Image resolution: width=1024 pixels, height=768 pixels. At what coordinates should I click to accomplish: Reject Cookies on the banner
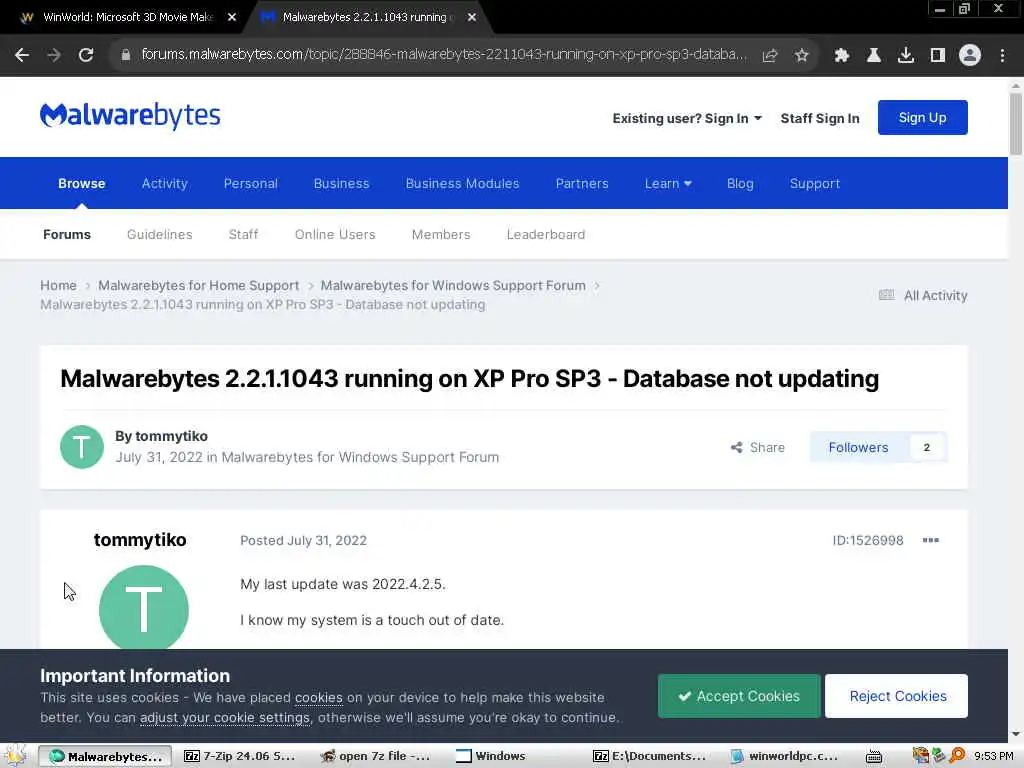[896, 696]
